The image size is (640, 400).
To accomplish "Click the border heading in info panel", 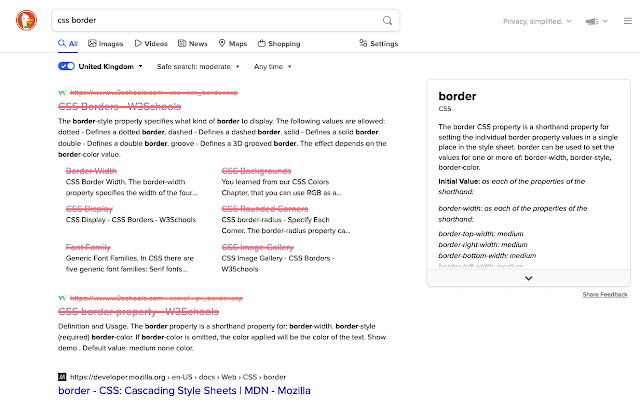I will point(457,96).
